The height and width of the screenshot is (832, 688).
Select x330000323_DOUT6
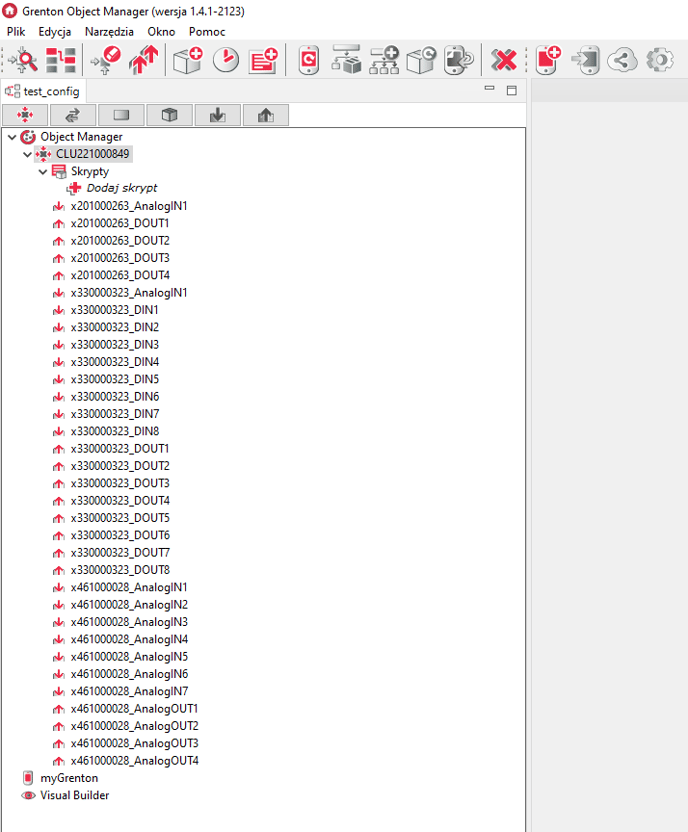[x=120, y=535]
